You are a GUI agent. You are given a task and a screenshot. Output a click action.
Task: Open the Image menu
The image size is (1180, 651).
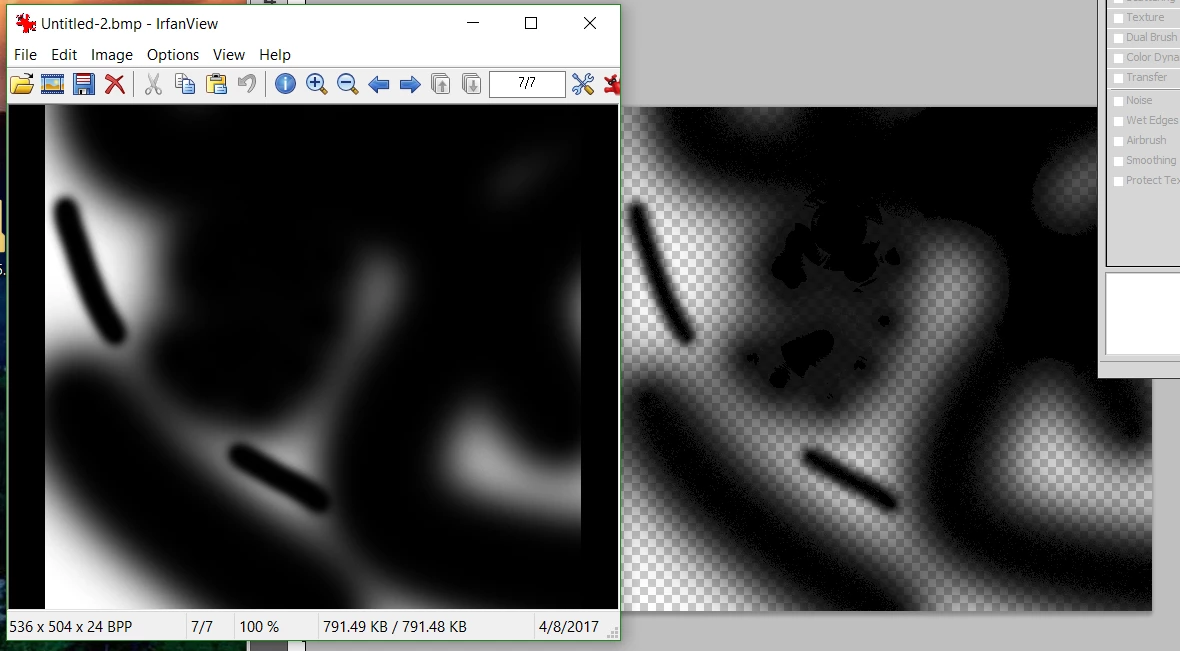(111, 55)
